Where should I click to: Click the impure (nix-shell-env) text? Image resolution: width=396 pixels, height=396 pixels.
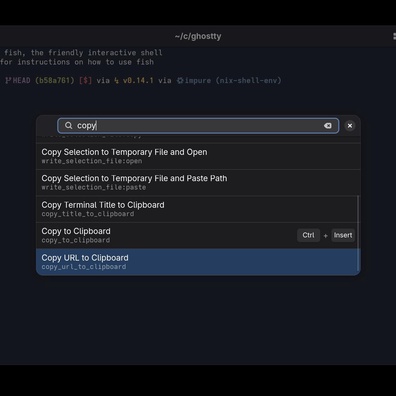click(233, 80)
